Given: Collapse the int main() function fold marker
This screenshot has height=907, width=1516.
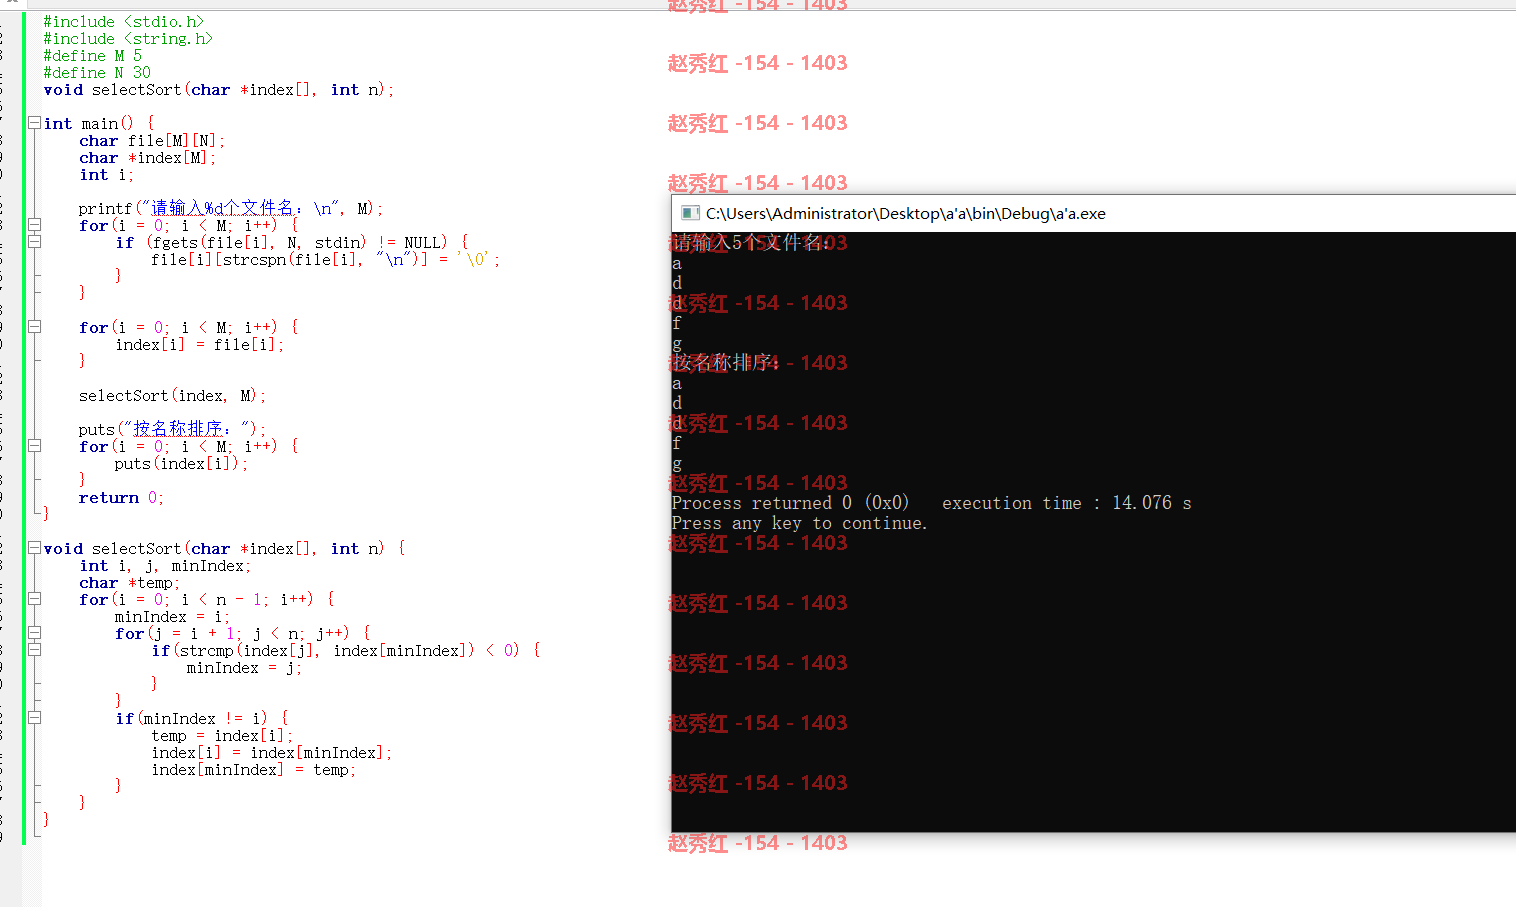Looking at the screenshot, I should (x=34, y=123).
